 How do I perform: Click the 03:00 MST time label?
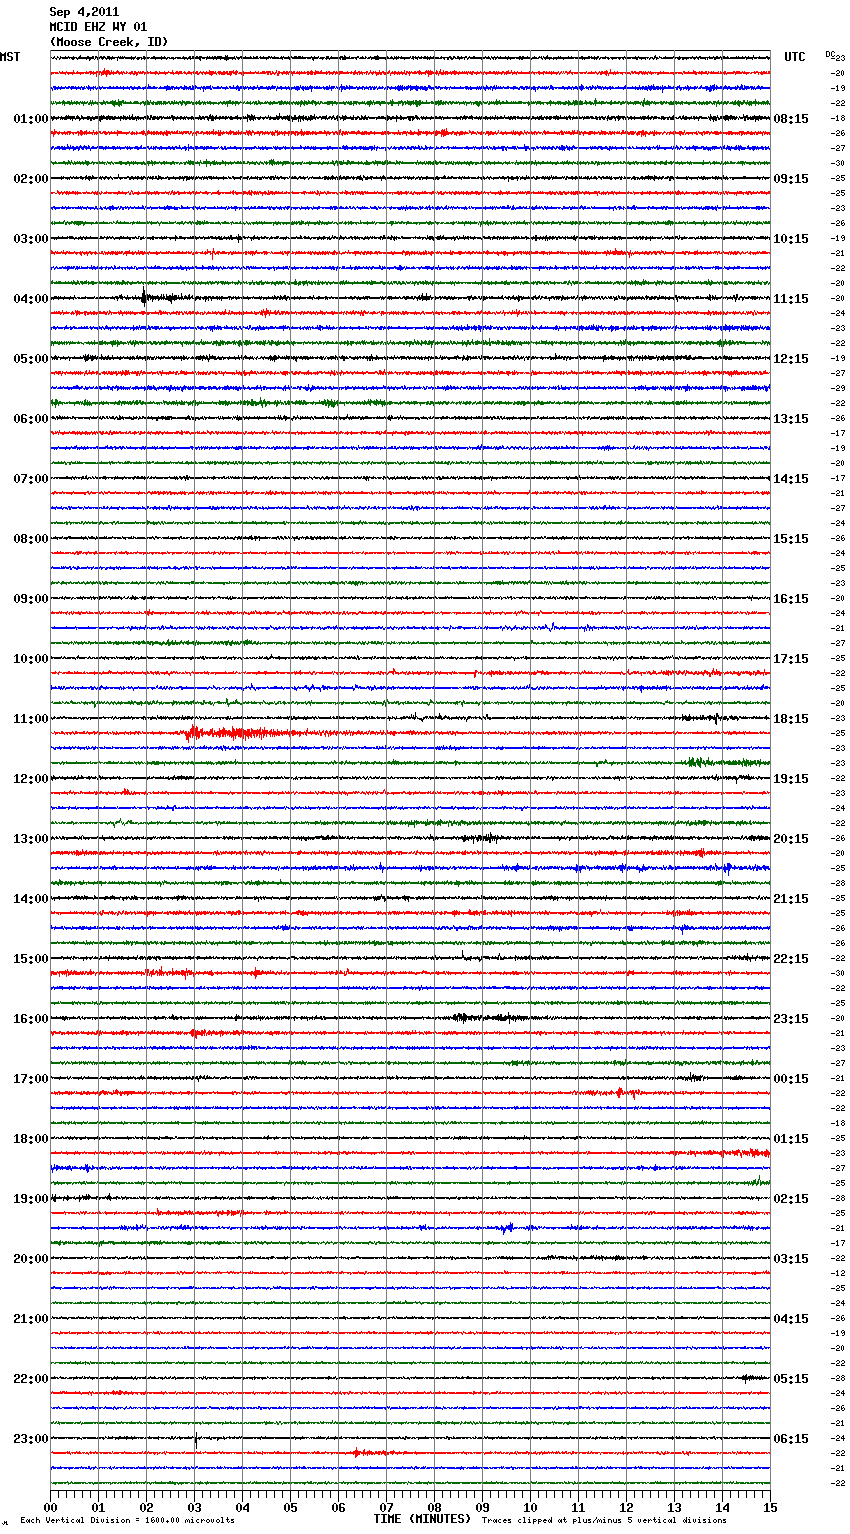click(x=31, y=239)
